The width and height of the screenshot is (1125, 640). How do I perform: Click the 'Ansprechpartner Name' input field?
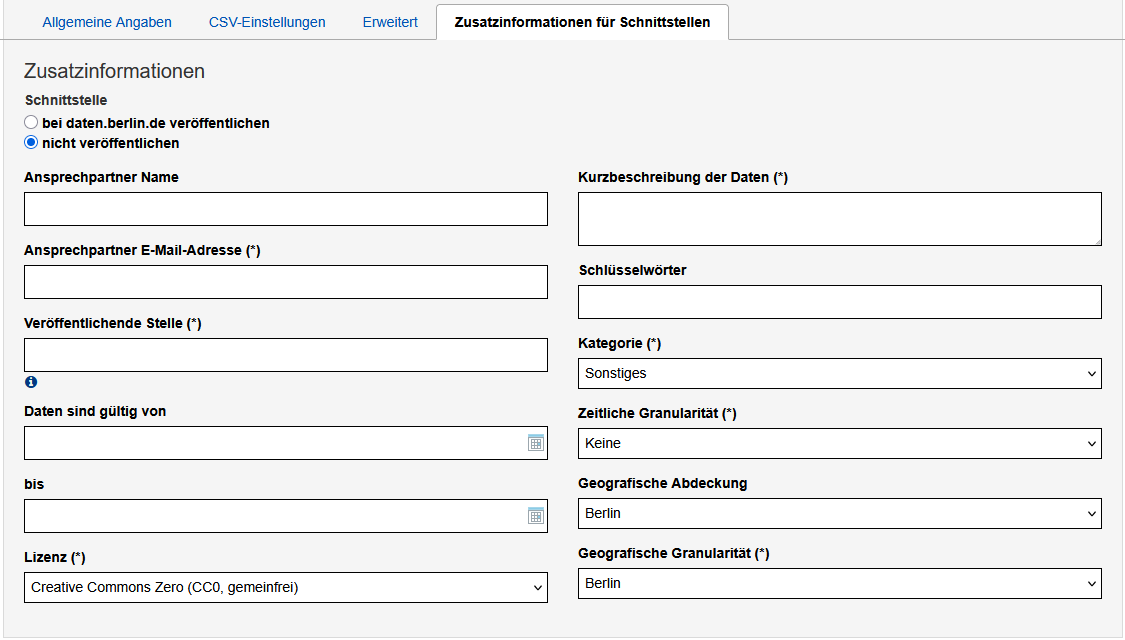tap(285, 209)
